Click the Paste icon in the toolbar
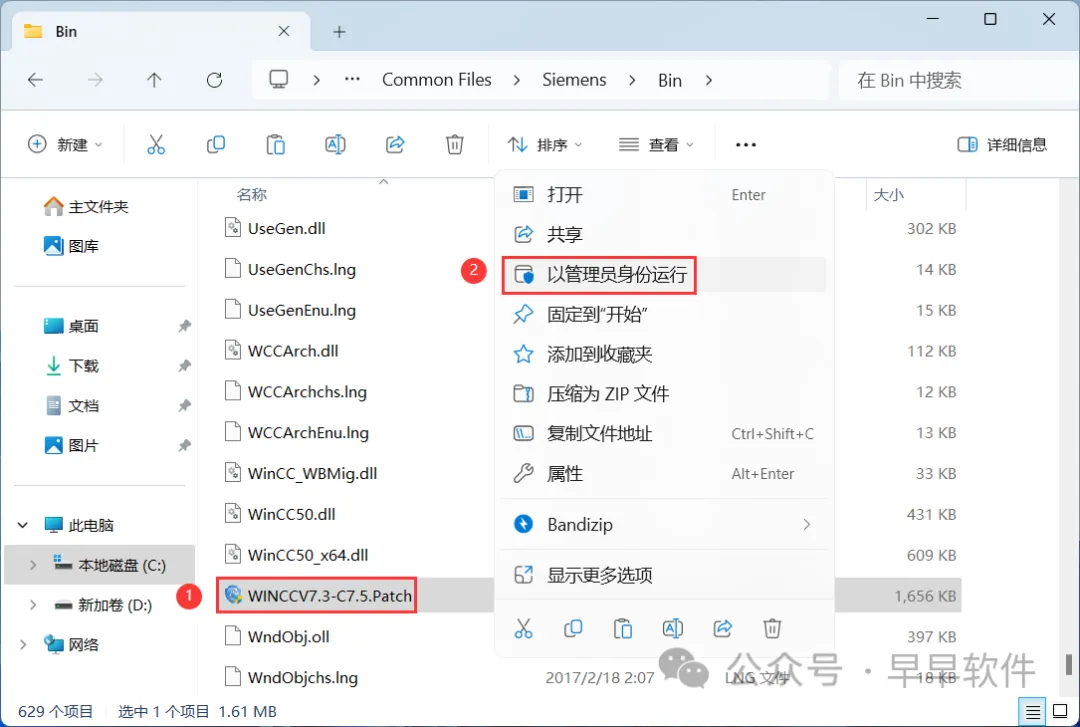The width and height of the screenshot is (1080, 727). coord(276,145)
